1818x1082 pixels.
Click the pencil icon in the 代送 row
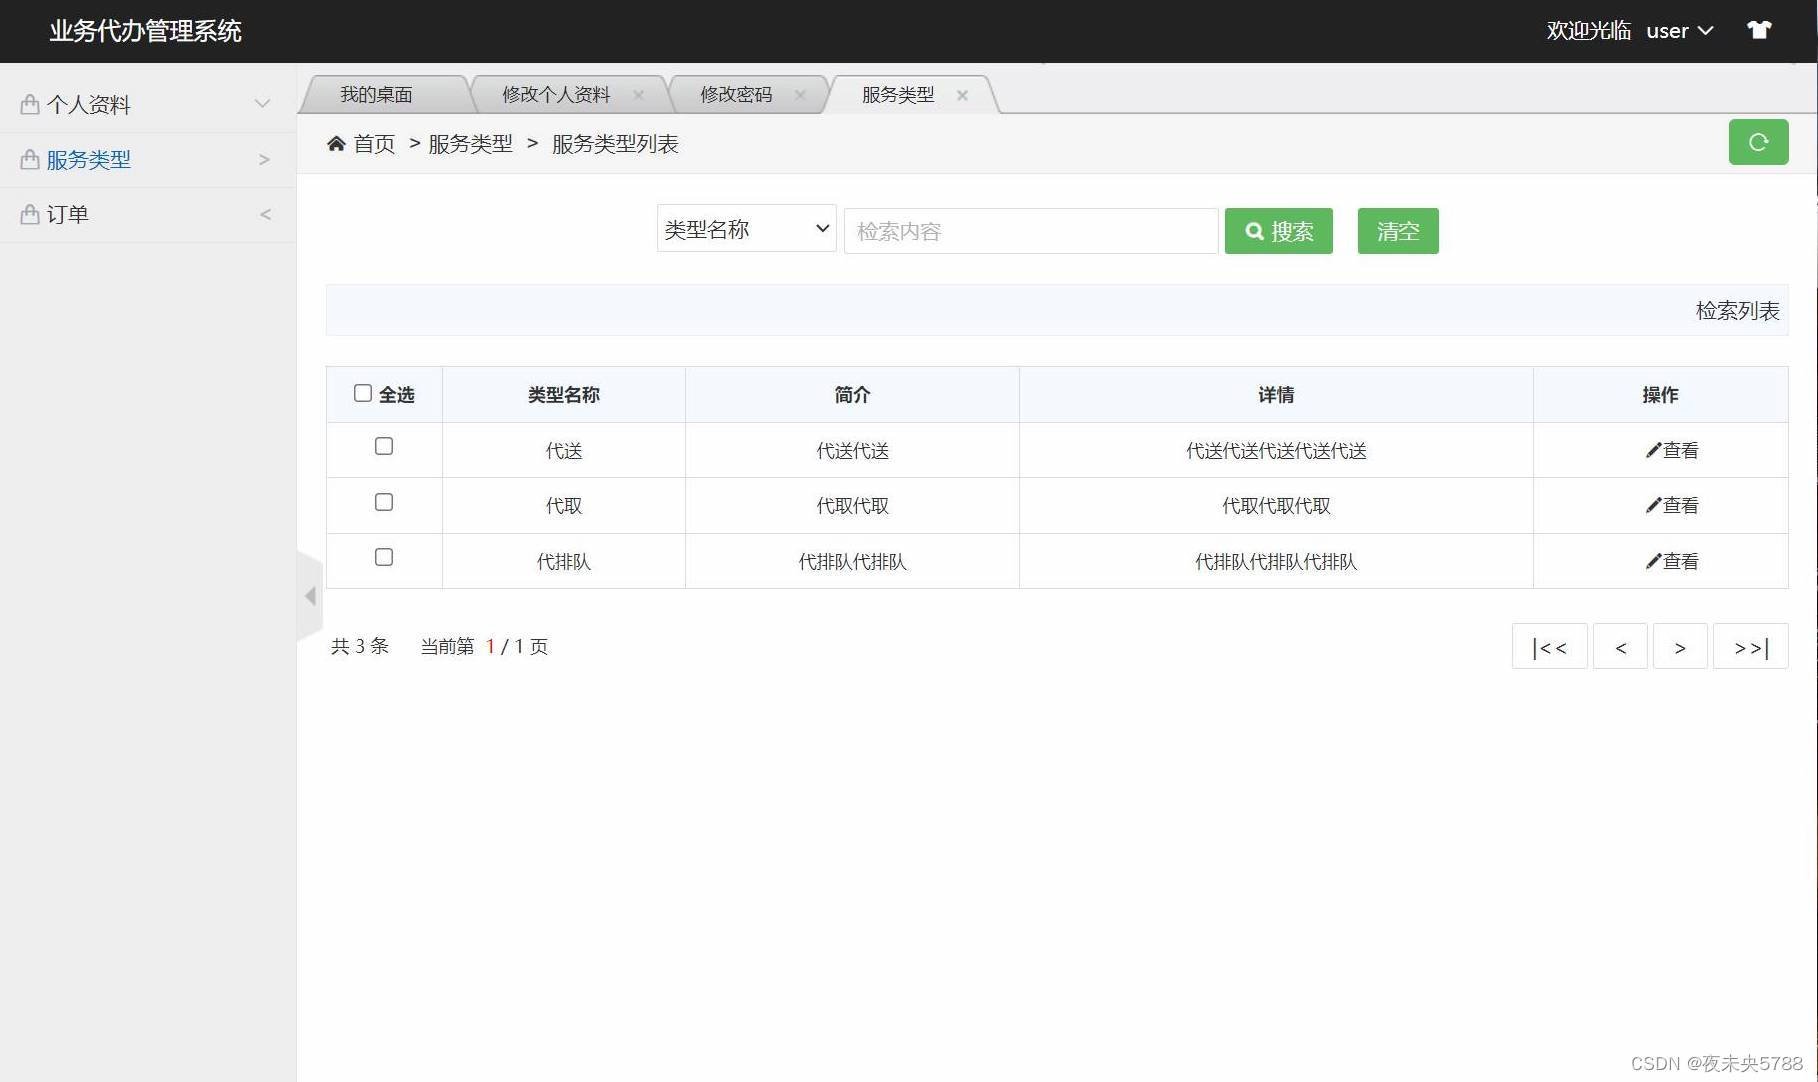[1653, 451]
